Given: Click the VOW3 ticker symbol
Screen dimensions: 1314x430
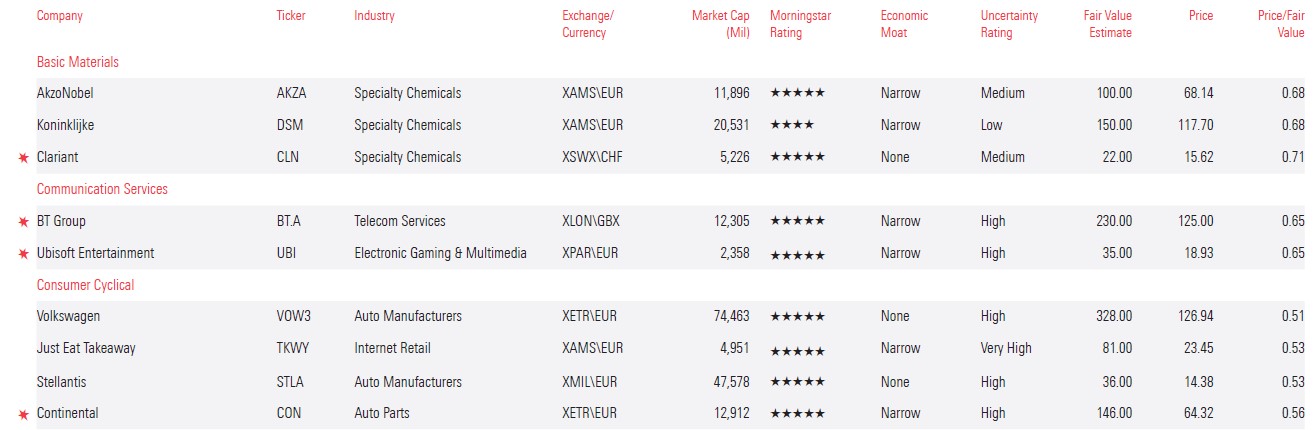Looking at the screenshot, I should (x=294, y=316).
